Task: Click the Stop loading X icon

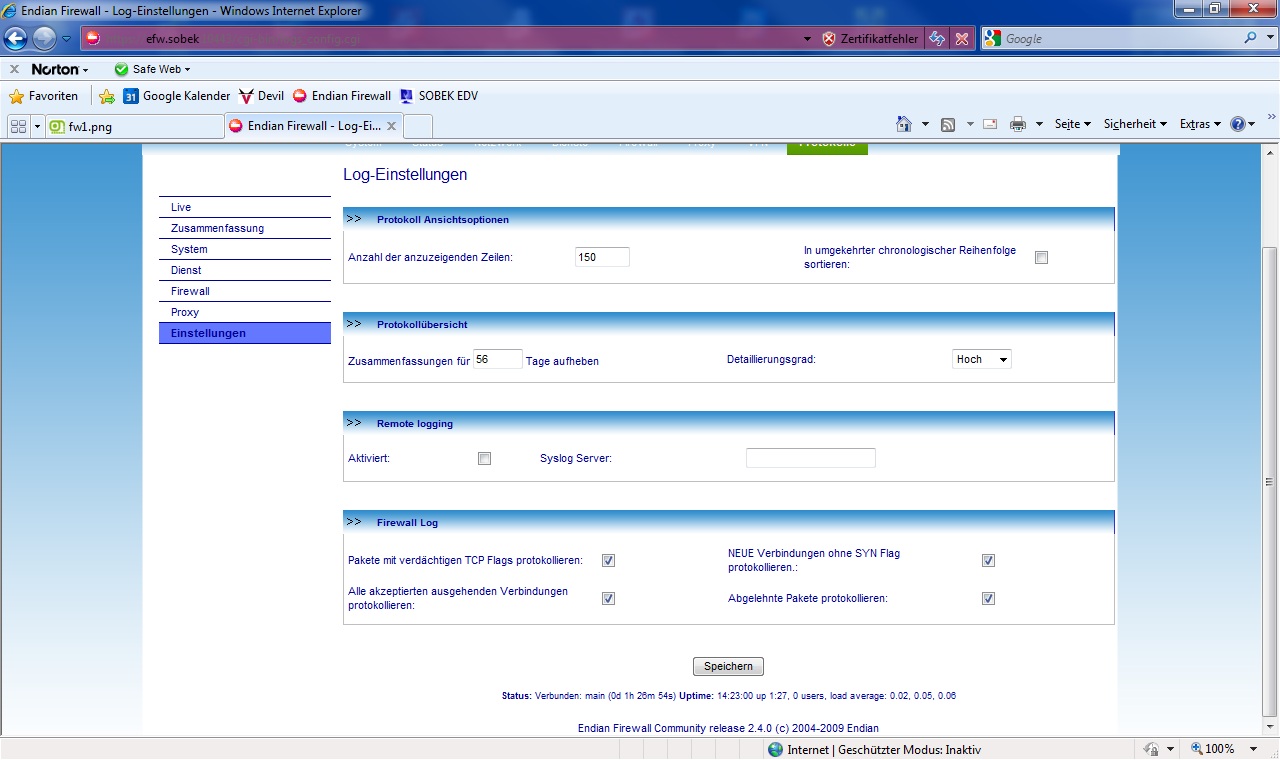Action: point(961,39)
